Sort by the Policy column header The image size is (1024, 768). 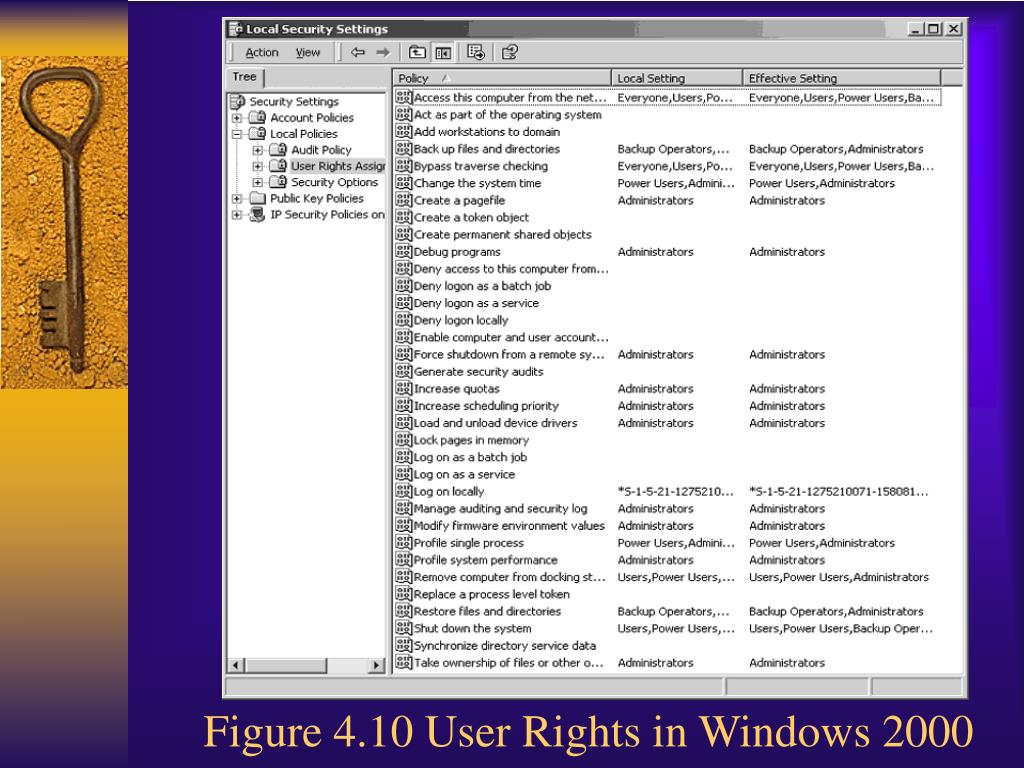502,78
